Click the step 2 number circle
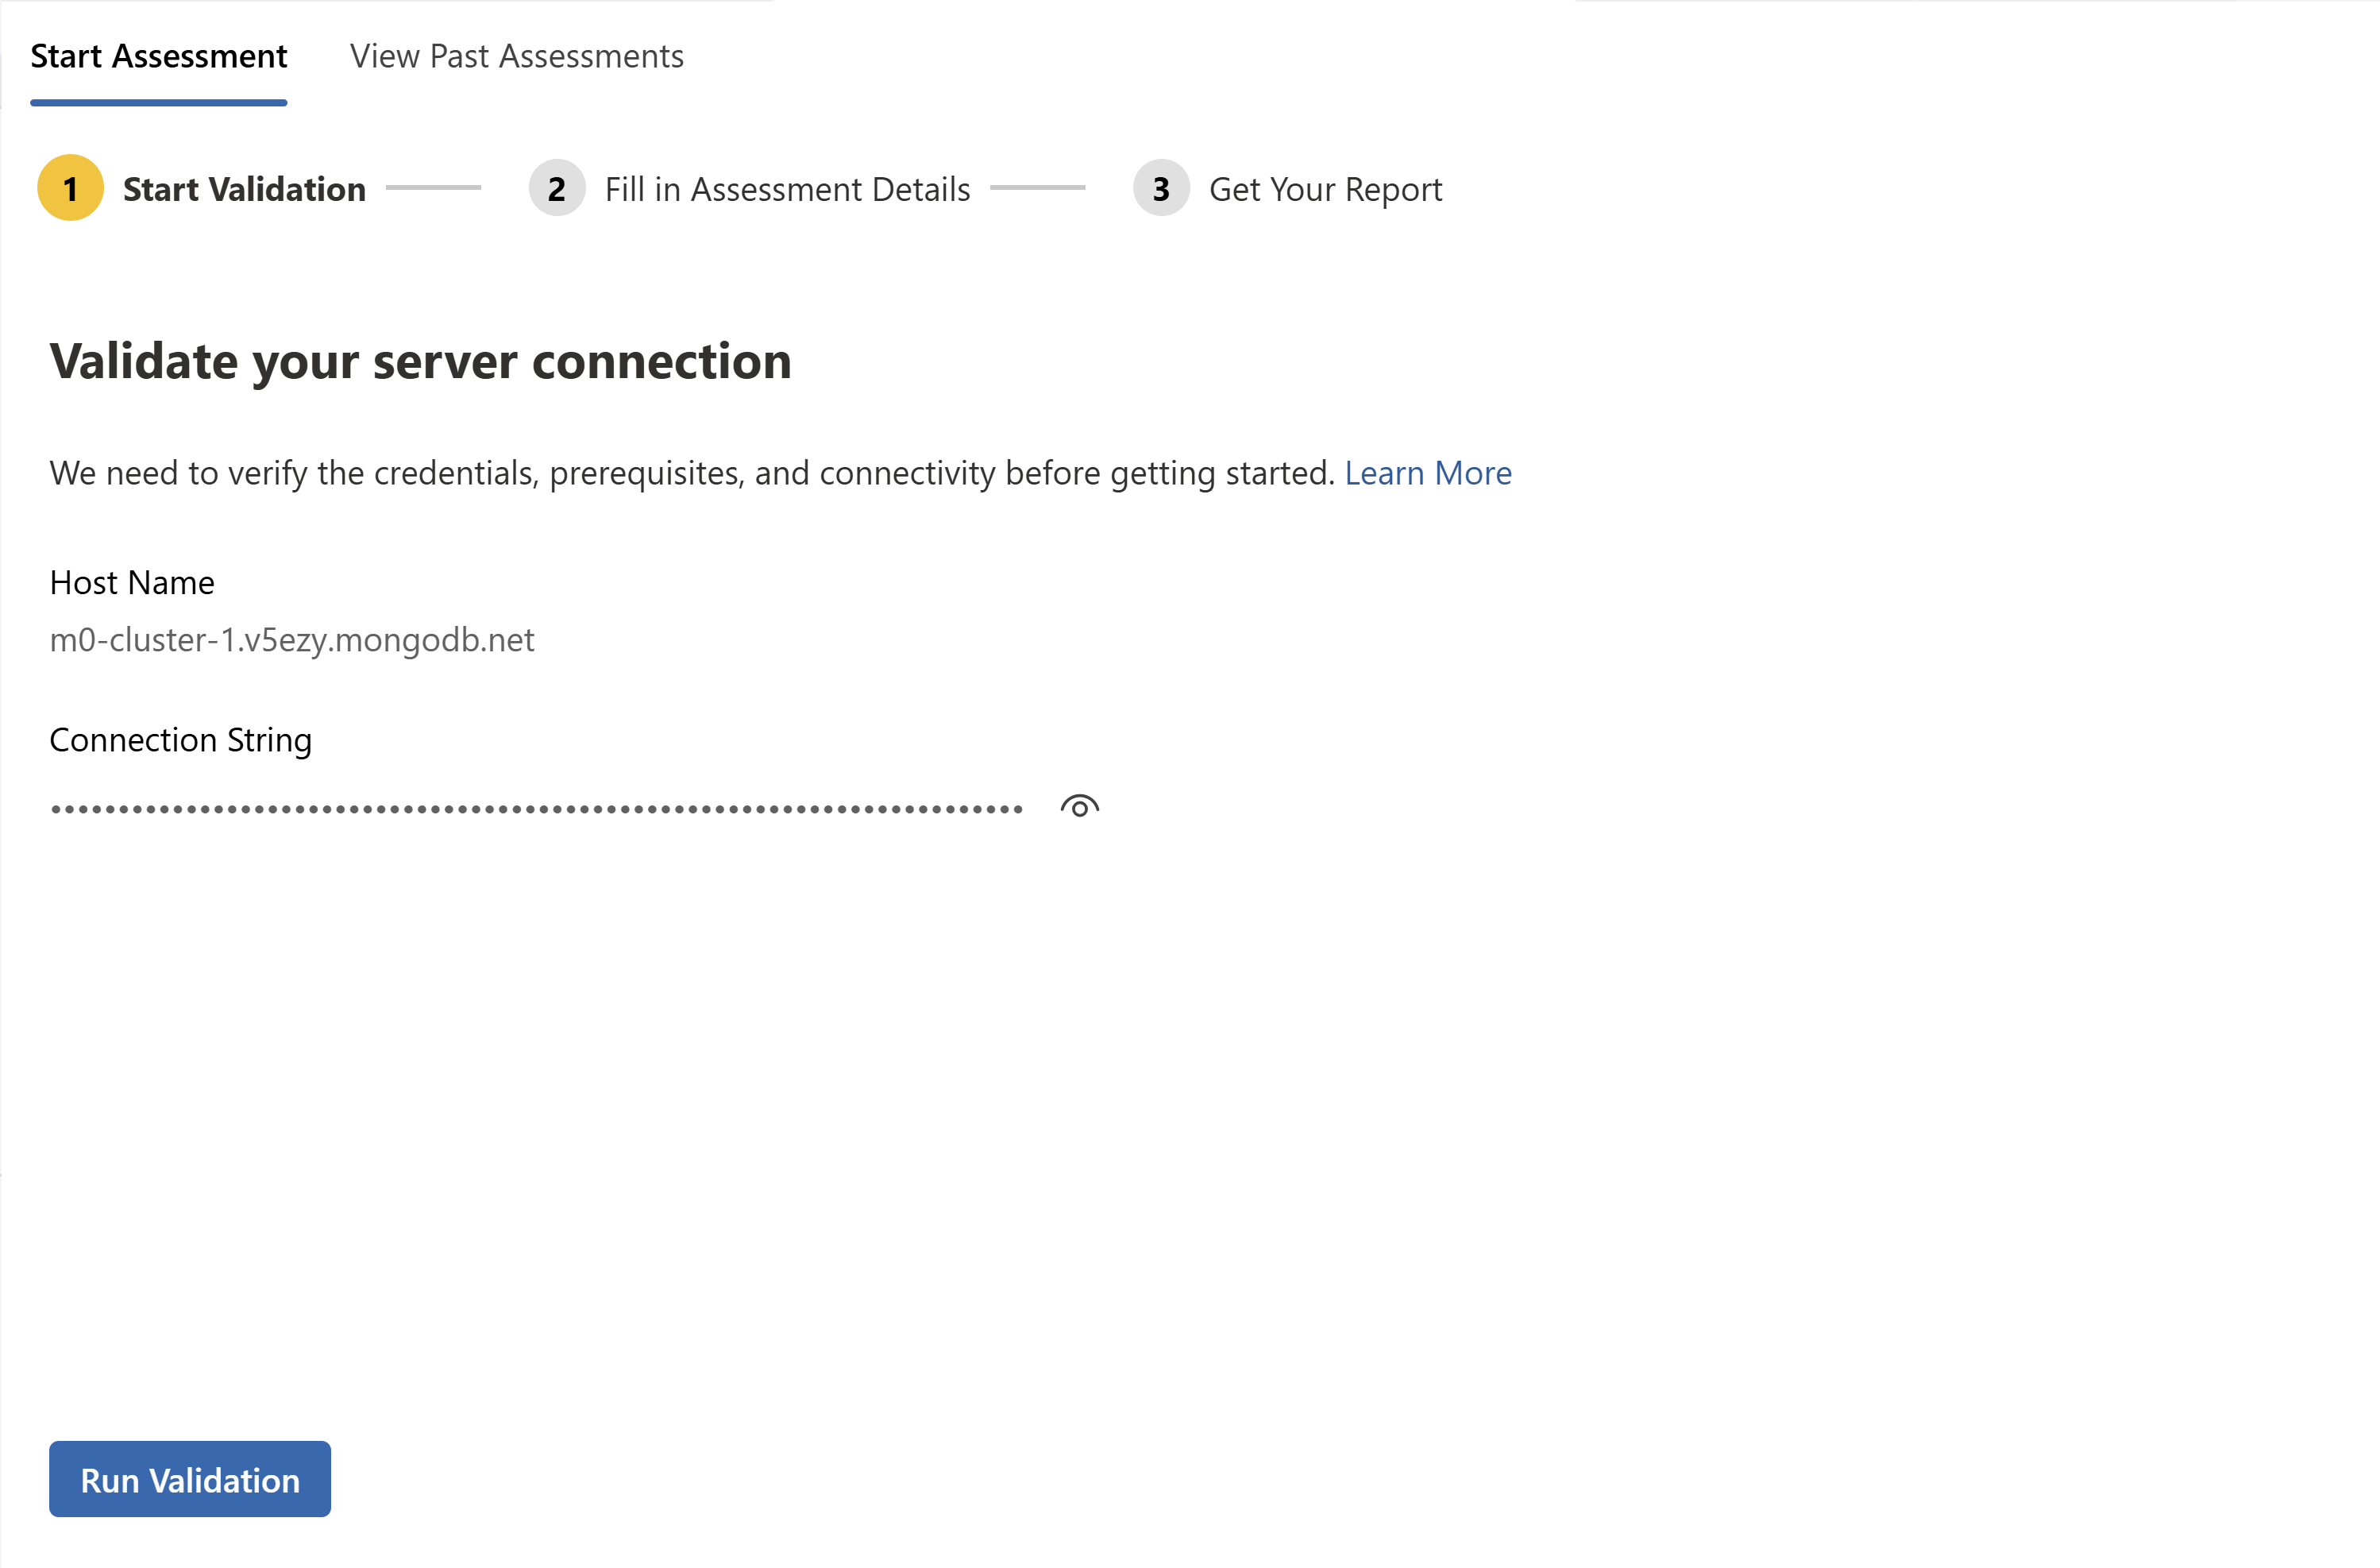 (557, 188)
